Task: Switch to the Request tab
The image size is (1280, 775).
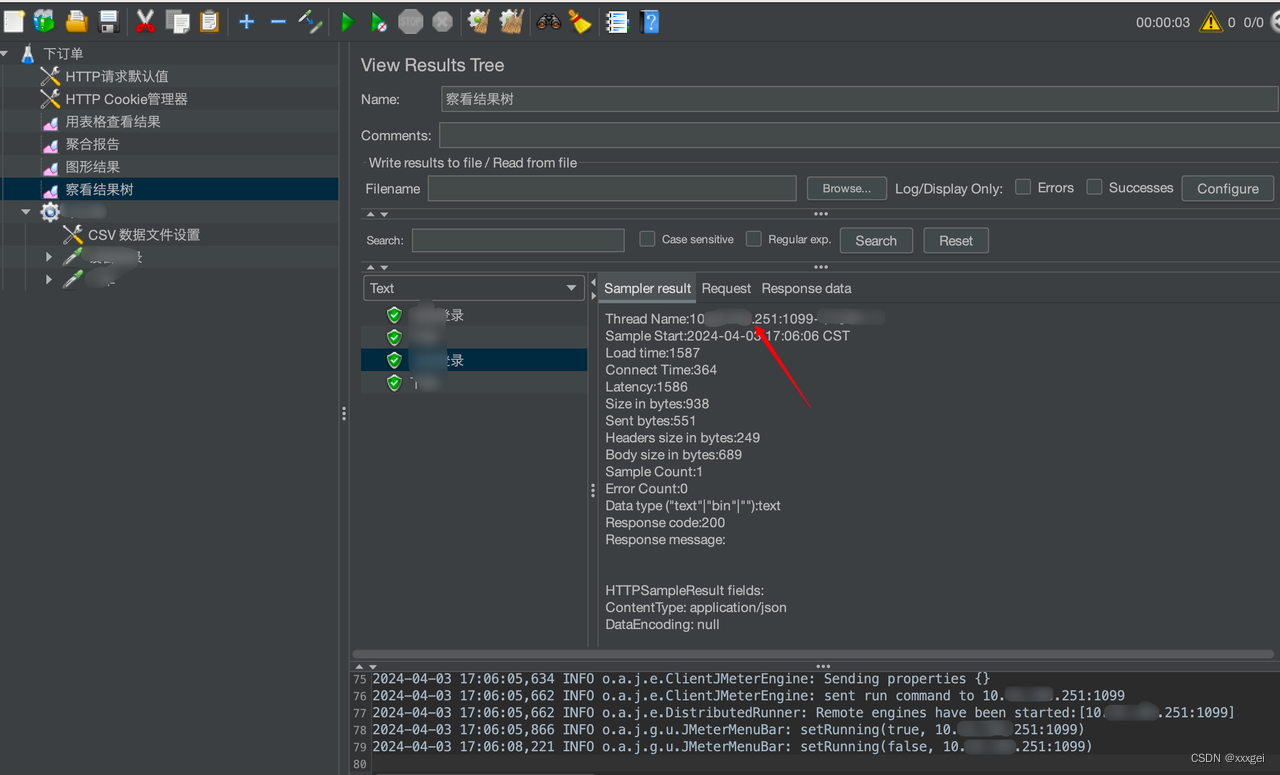Action: 726,288
